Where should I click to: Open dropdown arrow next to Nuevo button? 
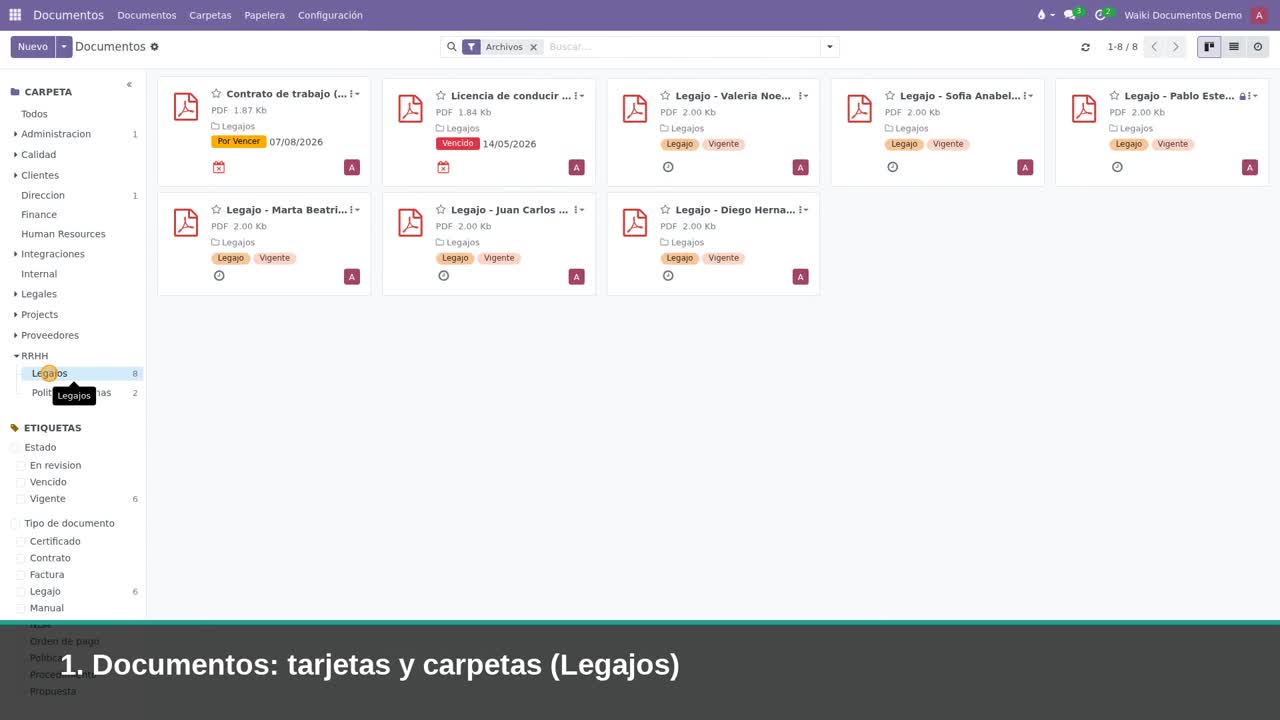pyautogui.click(x=64, y=47)
